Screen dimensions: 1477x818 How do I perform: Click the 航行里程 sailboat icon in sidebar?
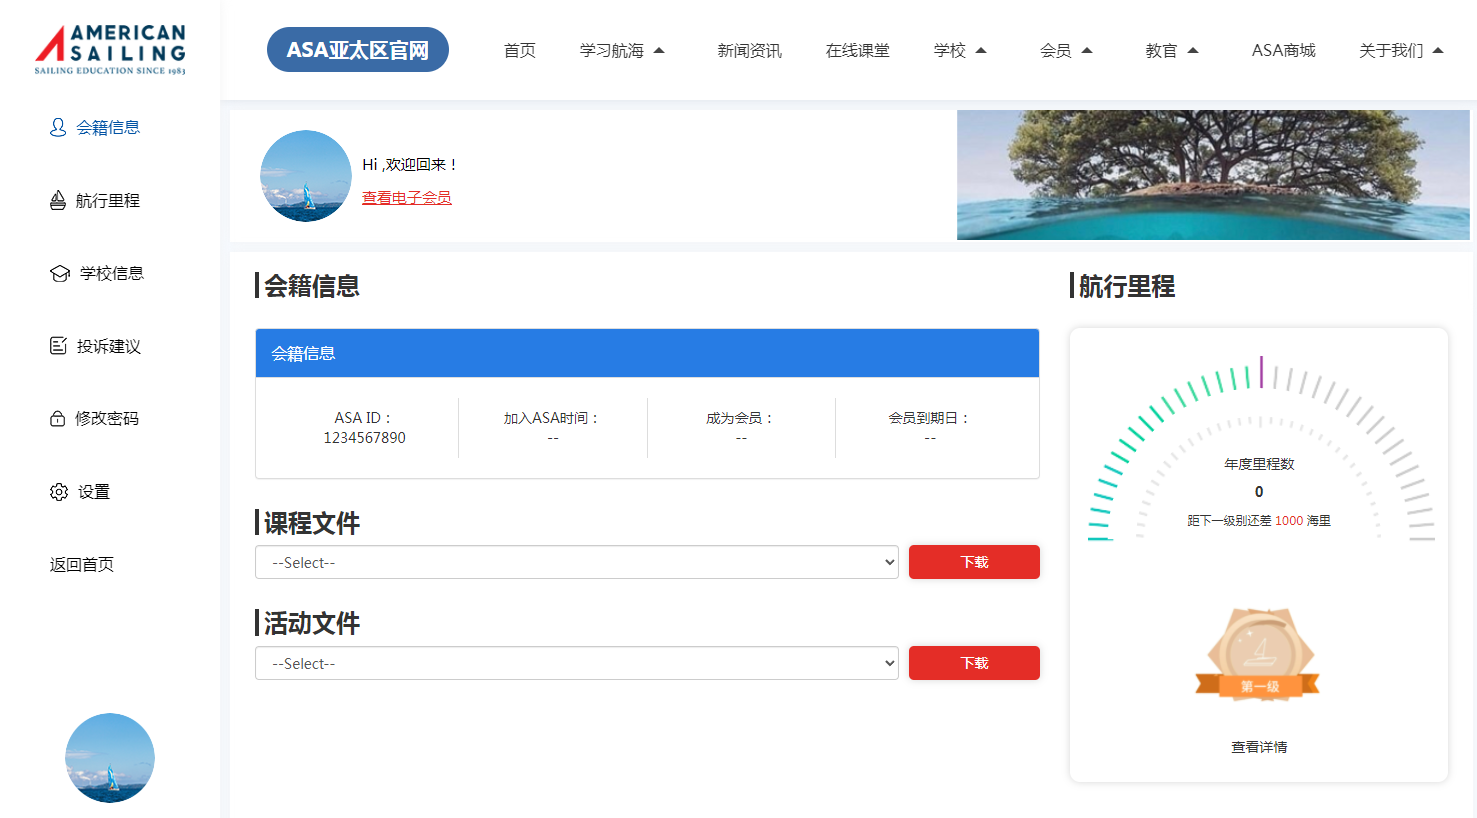point(58,200)
